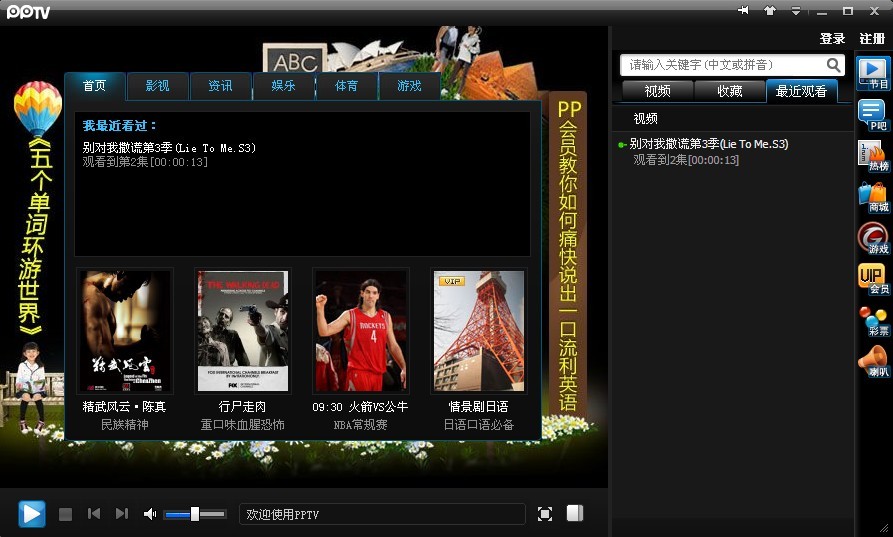Open the 节目 programs sidebar icon
893x537 pixels.
pyautogui.click(x=873, y=73)
